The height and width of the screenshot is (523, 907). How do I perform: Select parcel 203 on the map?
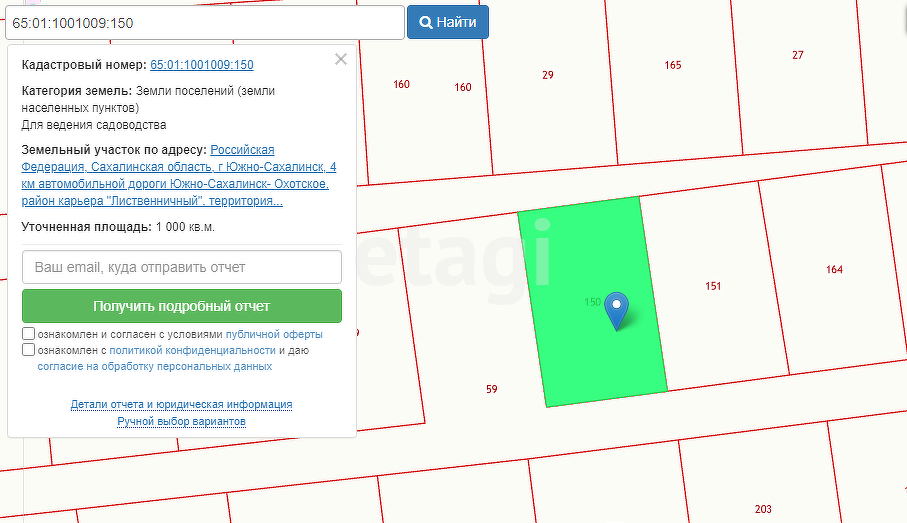click(x=763, y=509)
